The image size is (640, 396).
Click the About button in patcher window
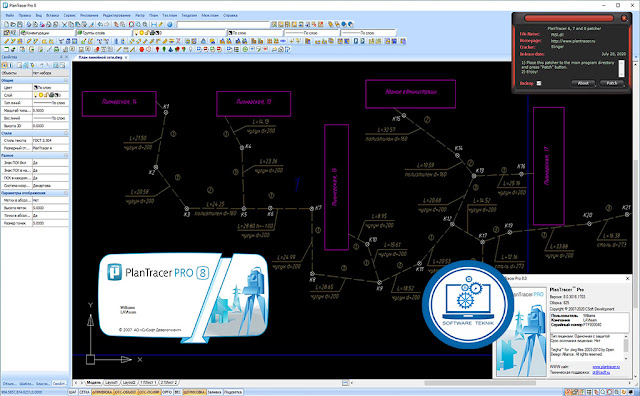[583, 83]
